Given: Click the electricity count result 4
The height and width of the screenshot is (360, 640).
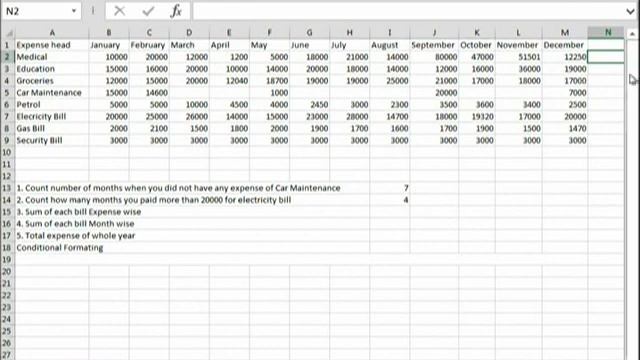Looking at the screenshot, I should [390, 200].
